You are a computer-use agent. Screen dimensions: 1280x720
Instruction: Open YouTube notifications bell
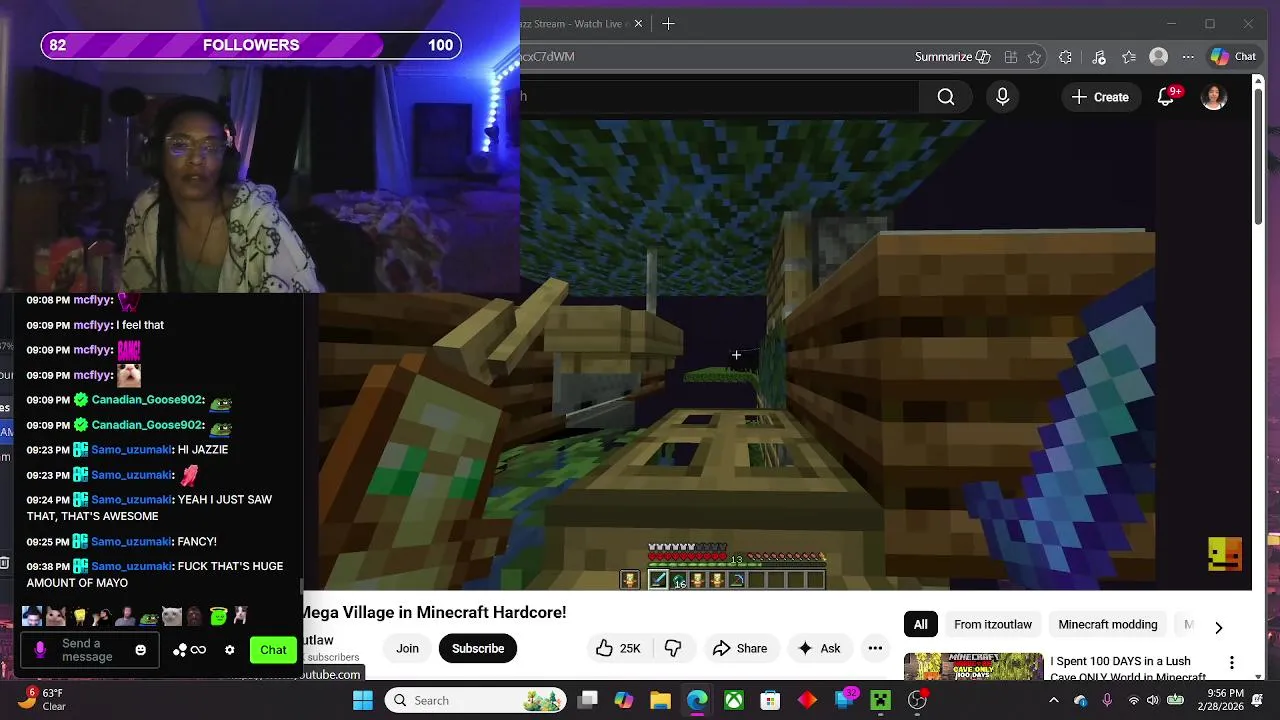(x=1166, y=97)
